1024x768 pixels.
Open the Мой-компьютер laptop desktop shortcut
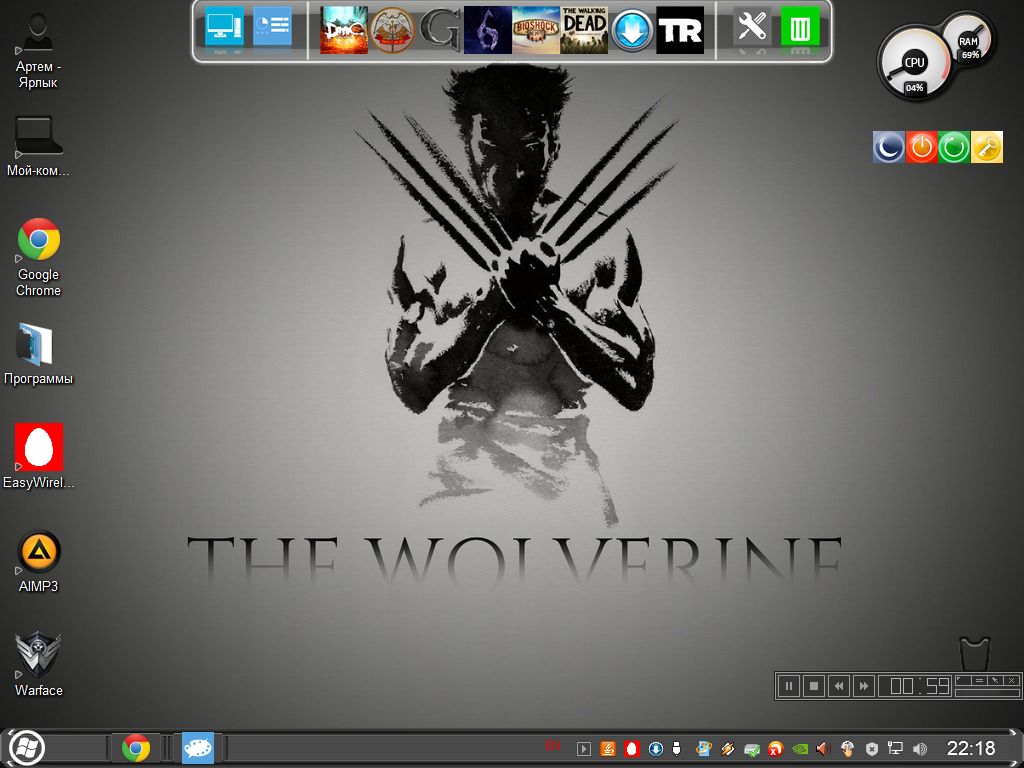[x=38, y=146]
